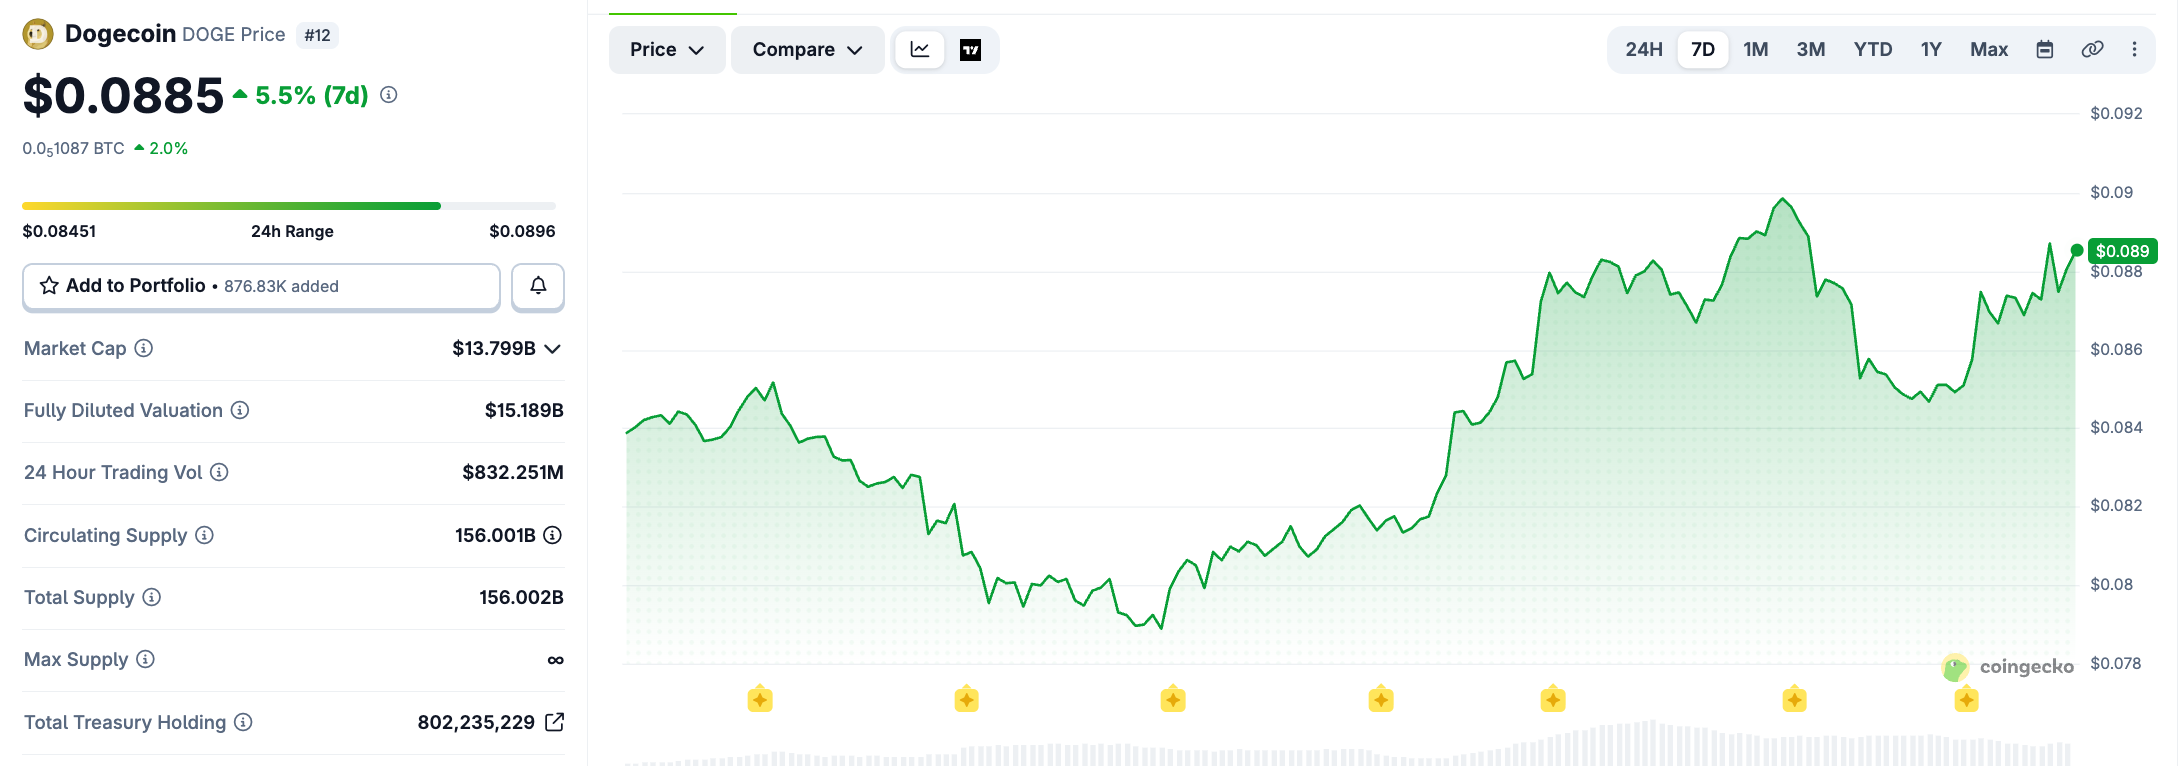This screenshot has height=766, width=2180.
Task: Click the $832.251M trading volume value
Action: pyautogui.click(x=513, y=472)
